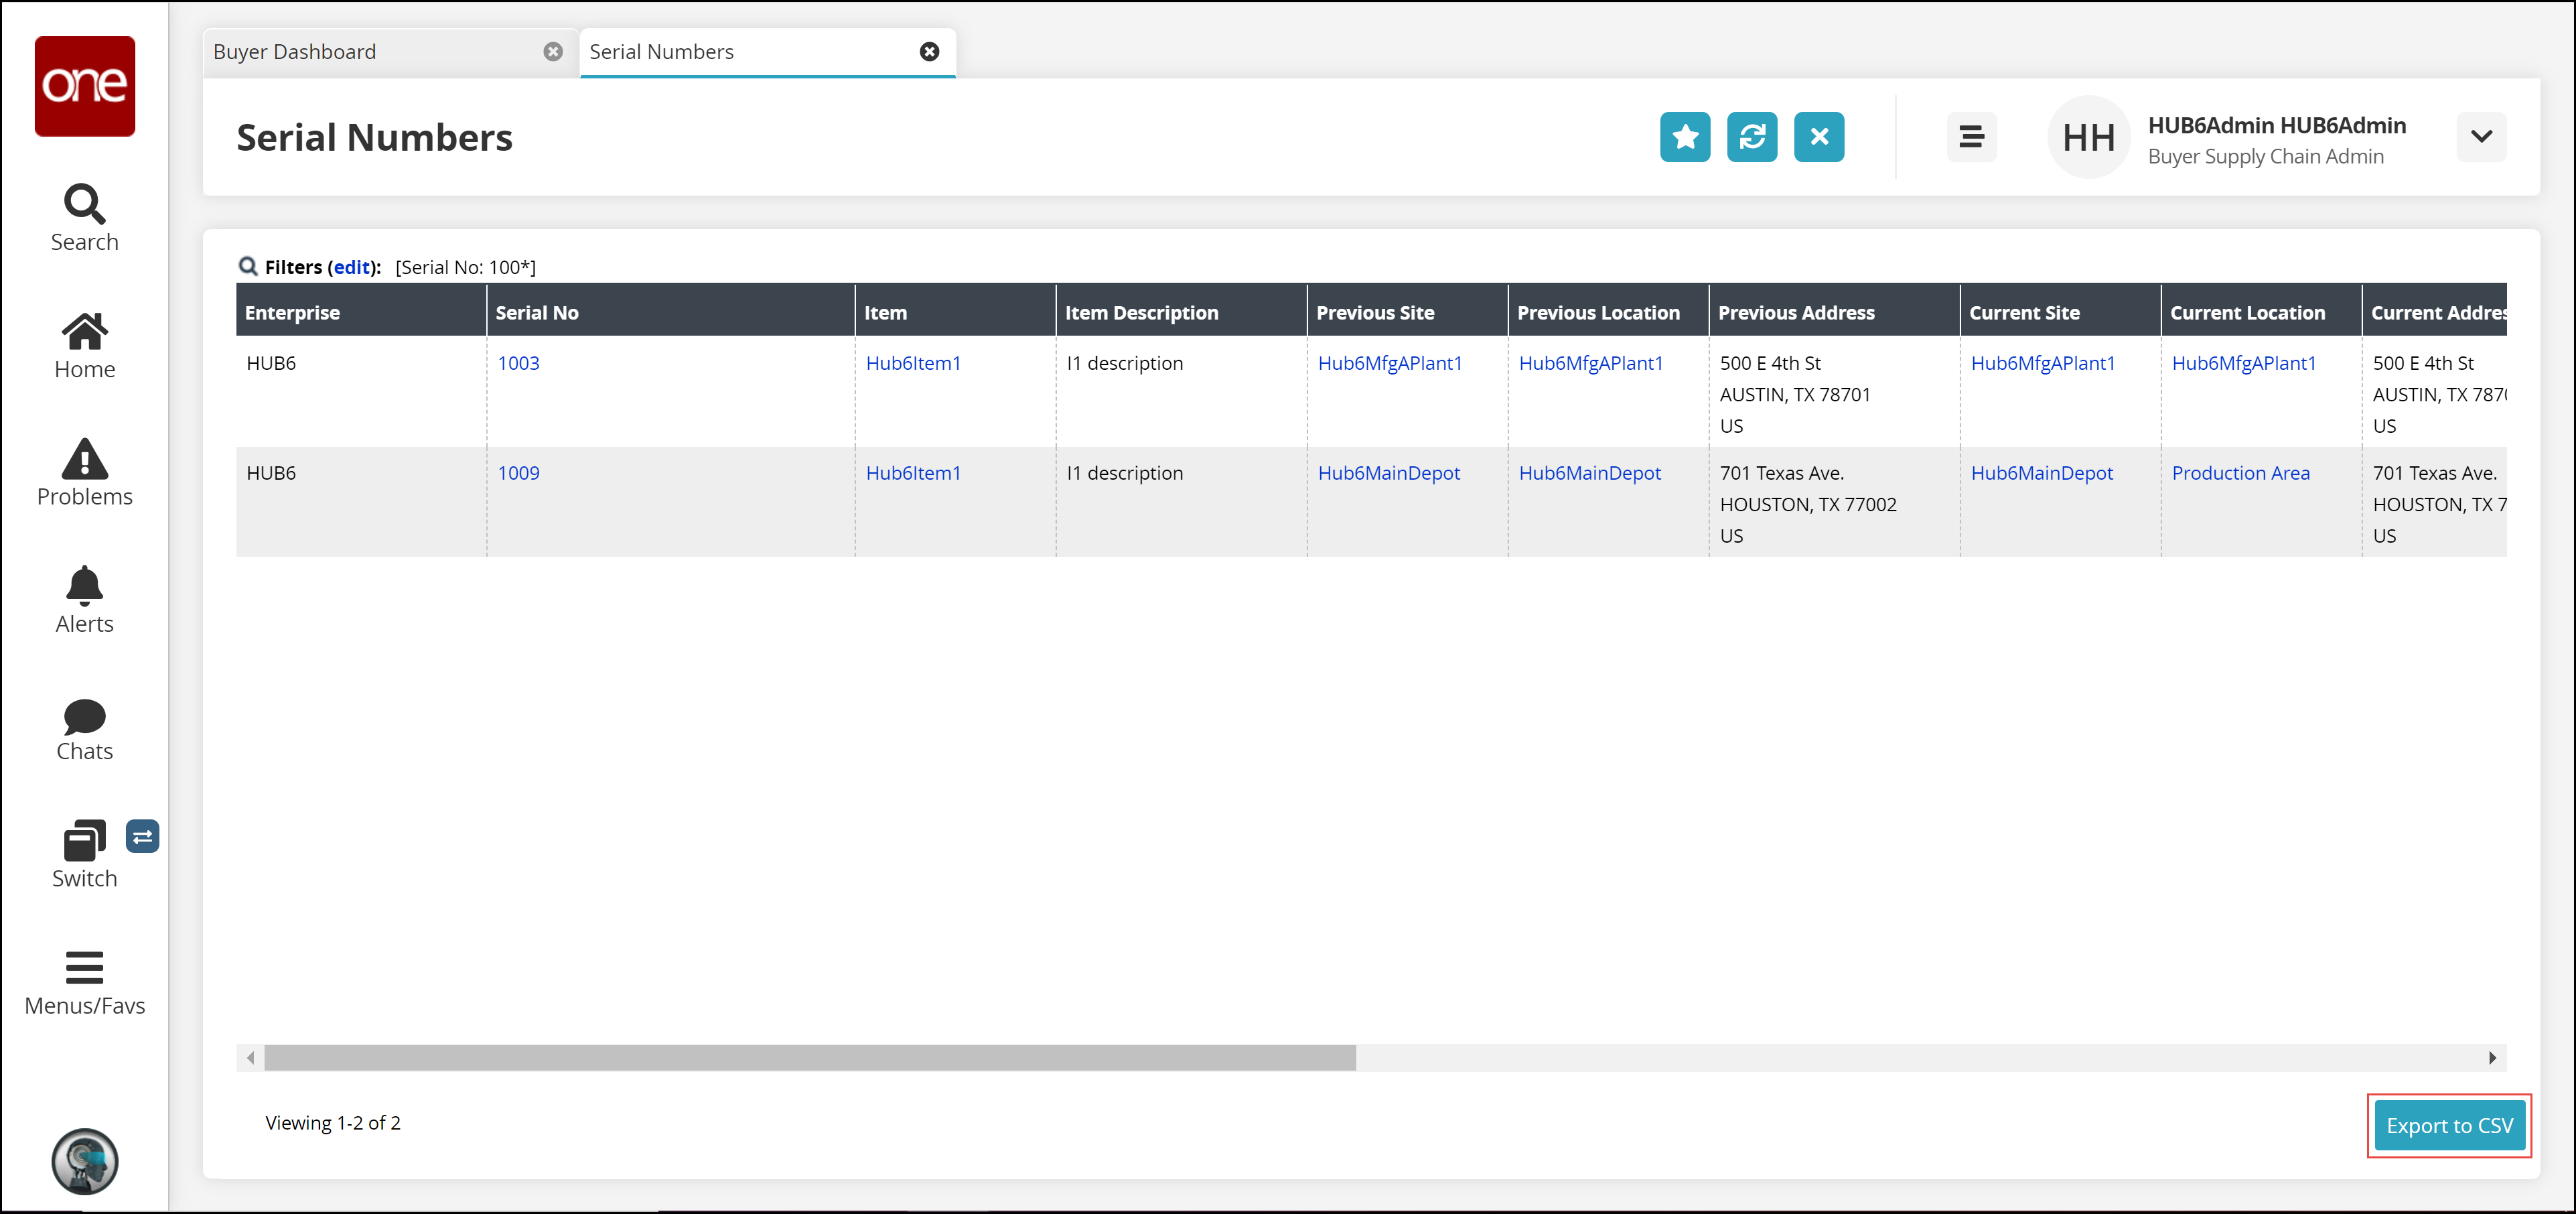
Task: Open the Menus/Favs hamburger icon
Action: (x=84, y=968)
